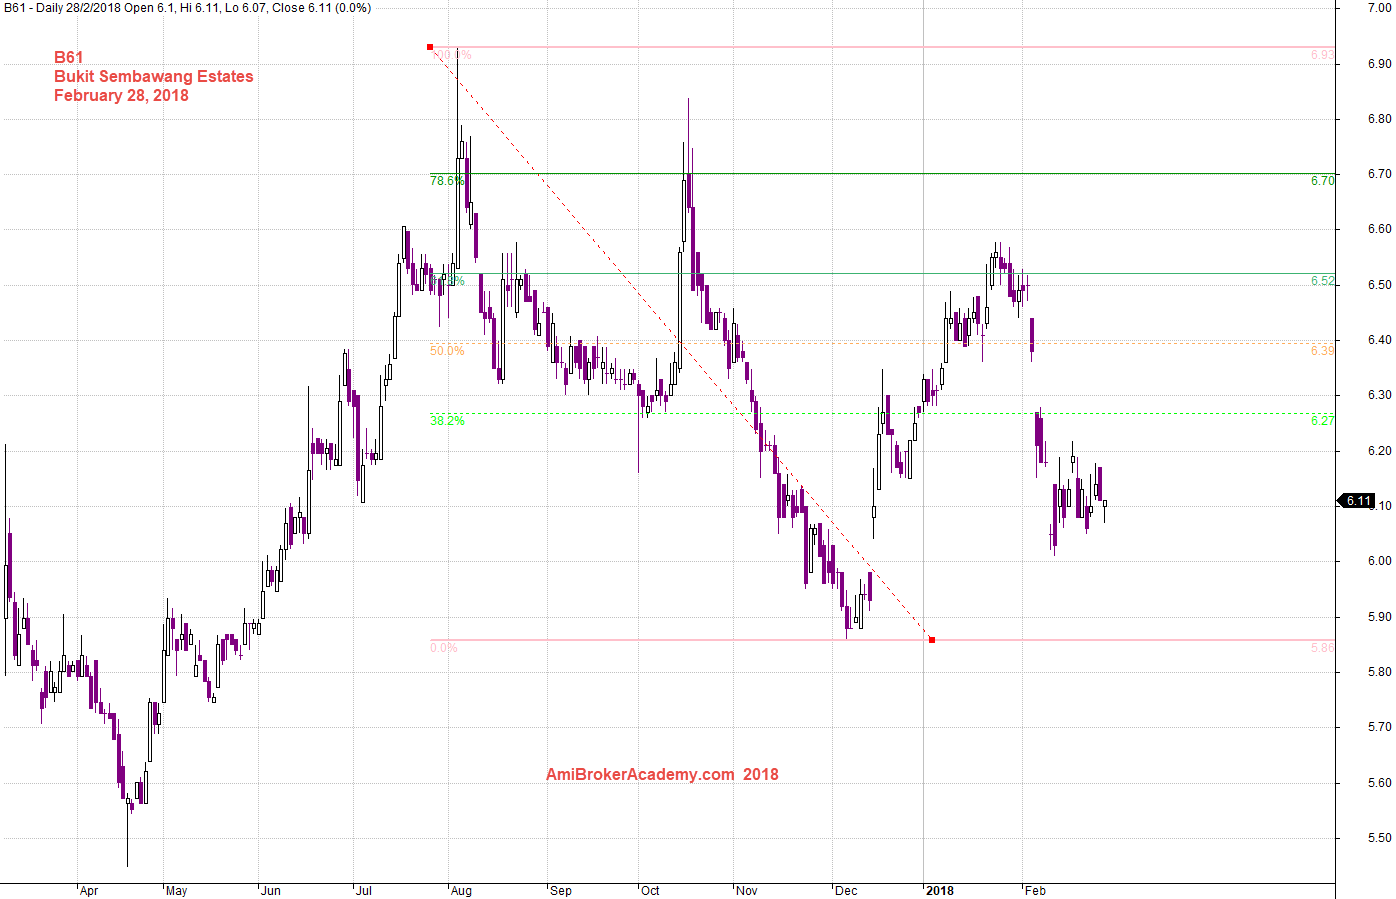Image resolution: width=1396 pixels, height=899 pixels.
Task: Click the 6.60 price axis label
Action: (1379, 229)
